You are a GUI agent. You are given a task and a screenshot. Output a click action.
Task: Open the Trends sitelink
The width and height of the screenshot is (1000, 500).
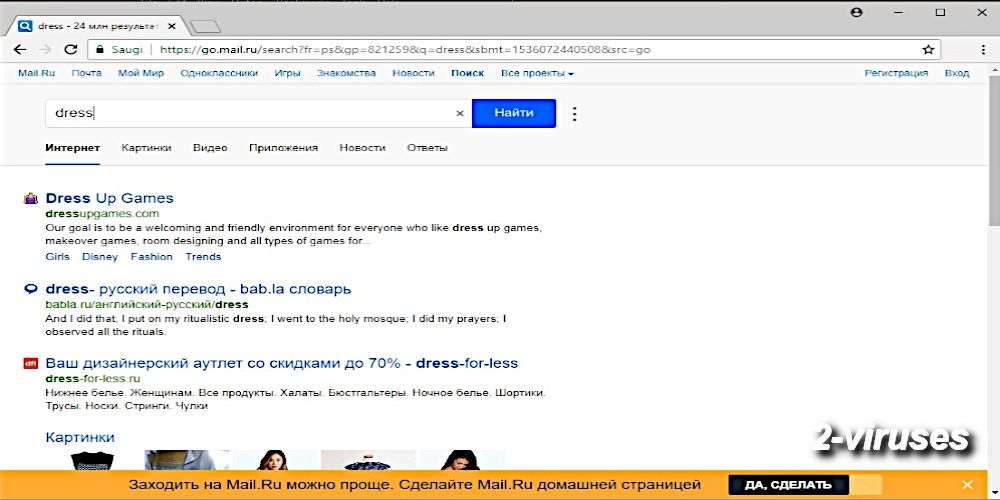click(203, 257)
